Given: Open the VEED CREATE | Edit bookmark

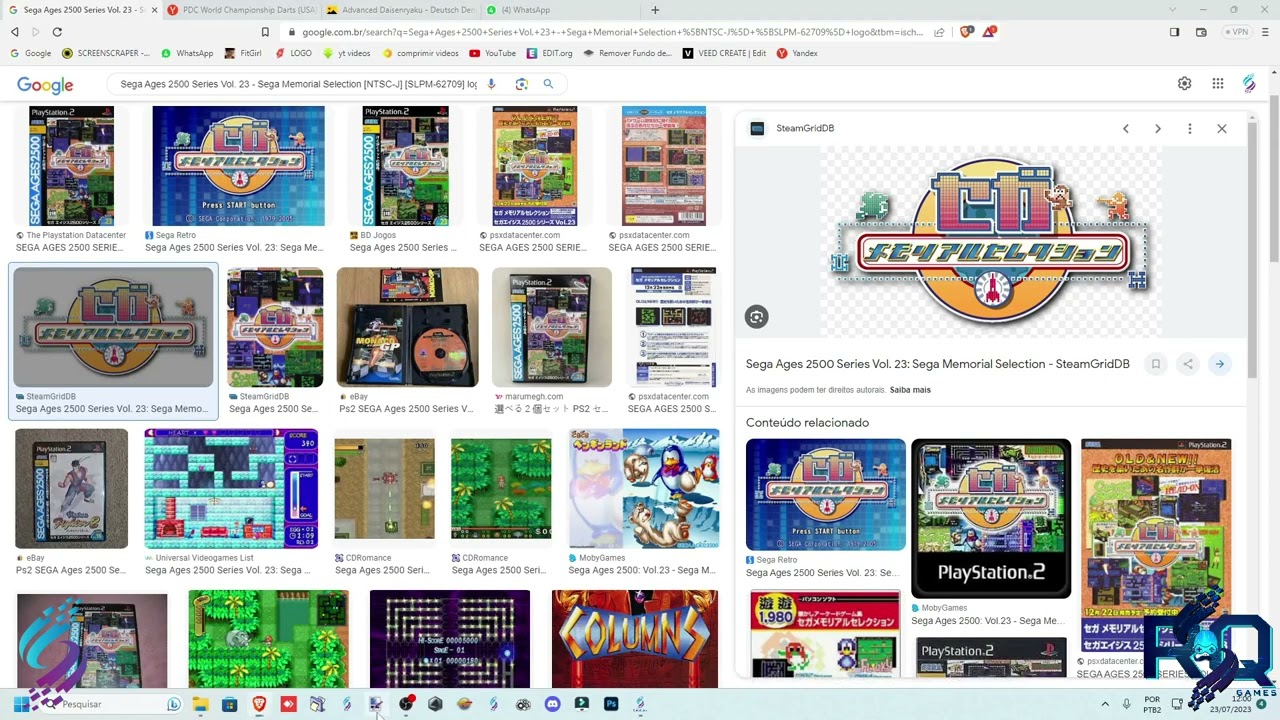Looking at the screenshot, I should [x=724, y=53].
